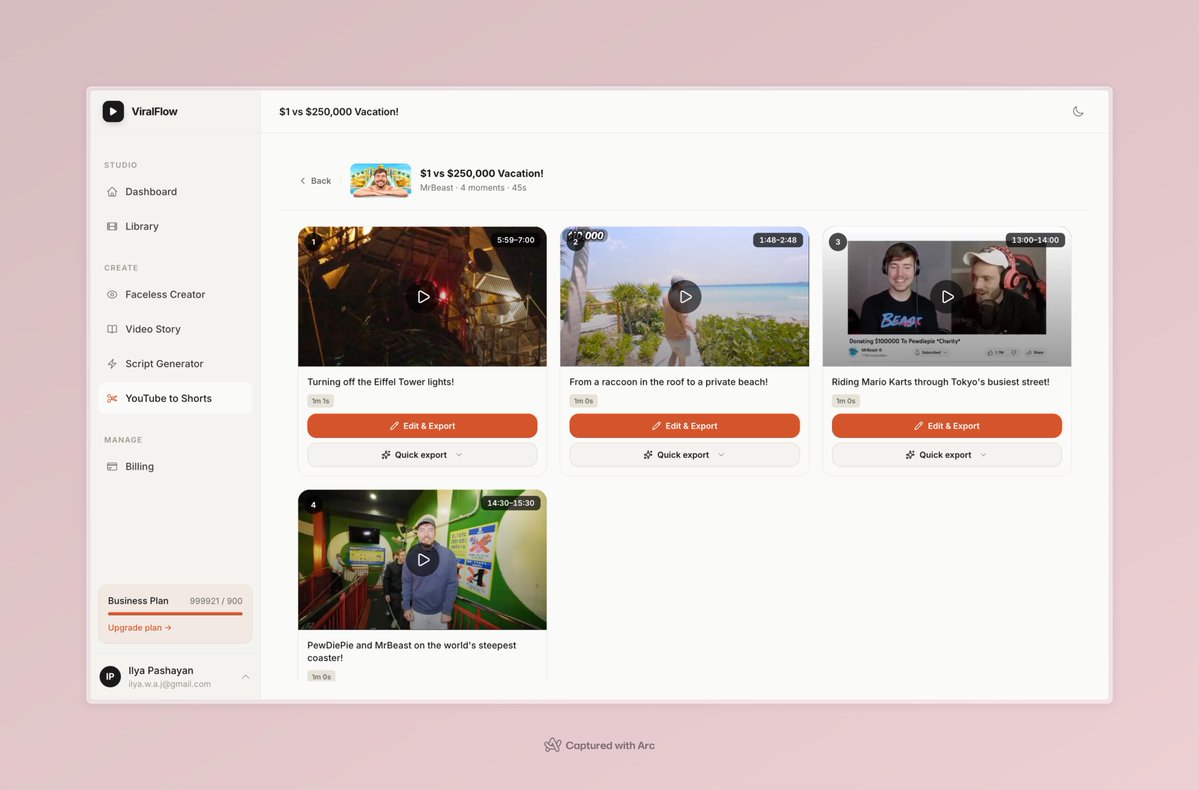Click the 5:59–7:00 timestamp badge
The image size is (1199, 790).
[x=515, y=240]
